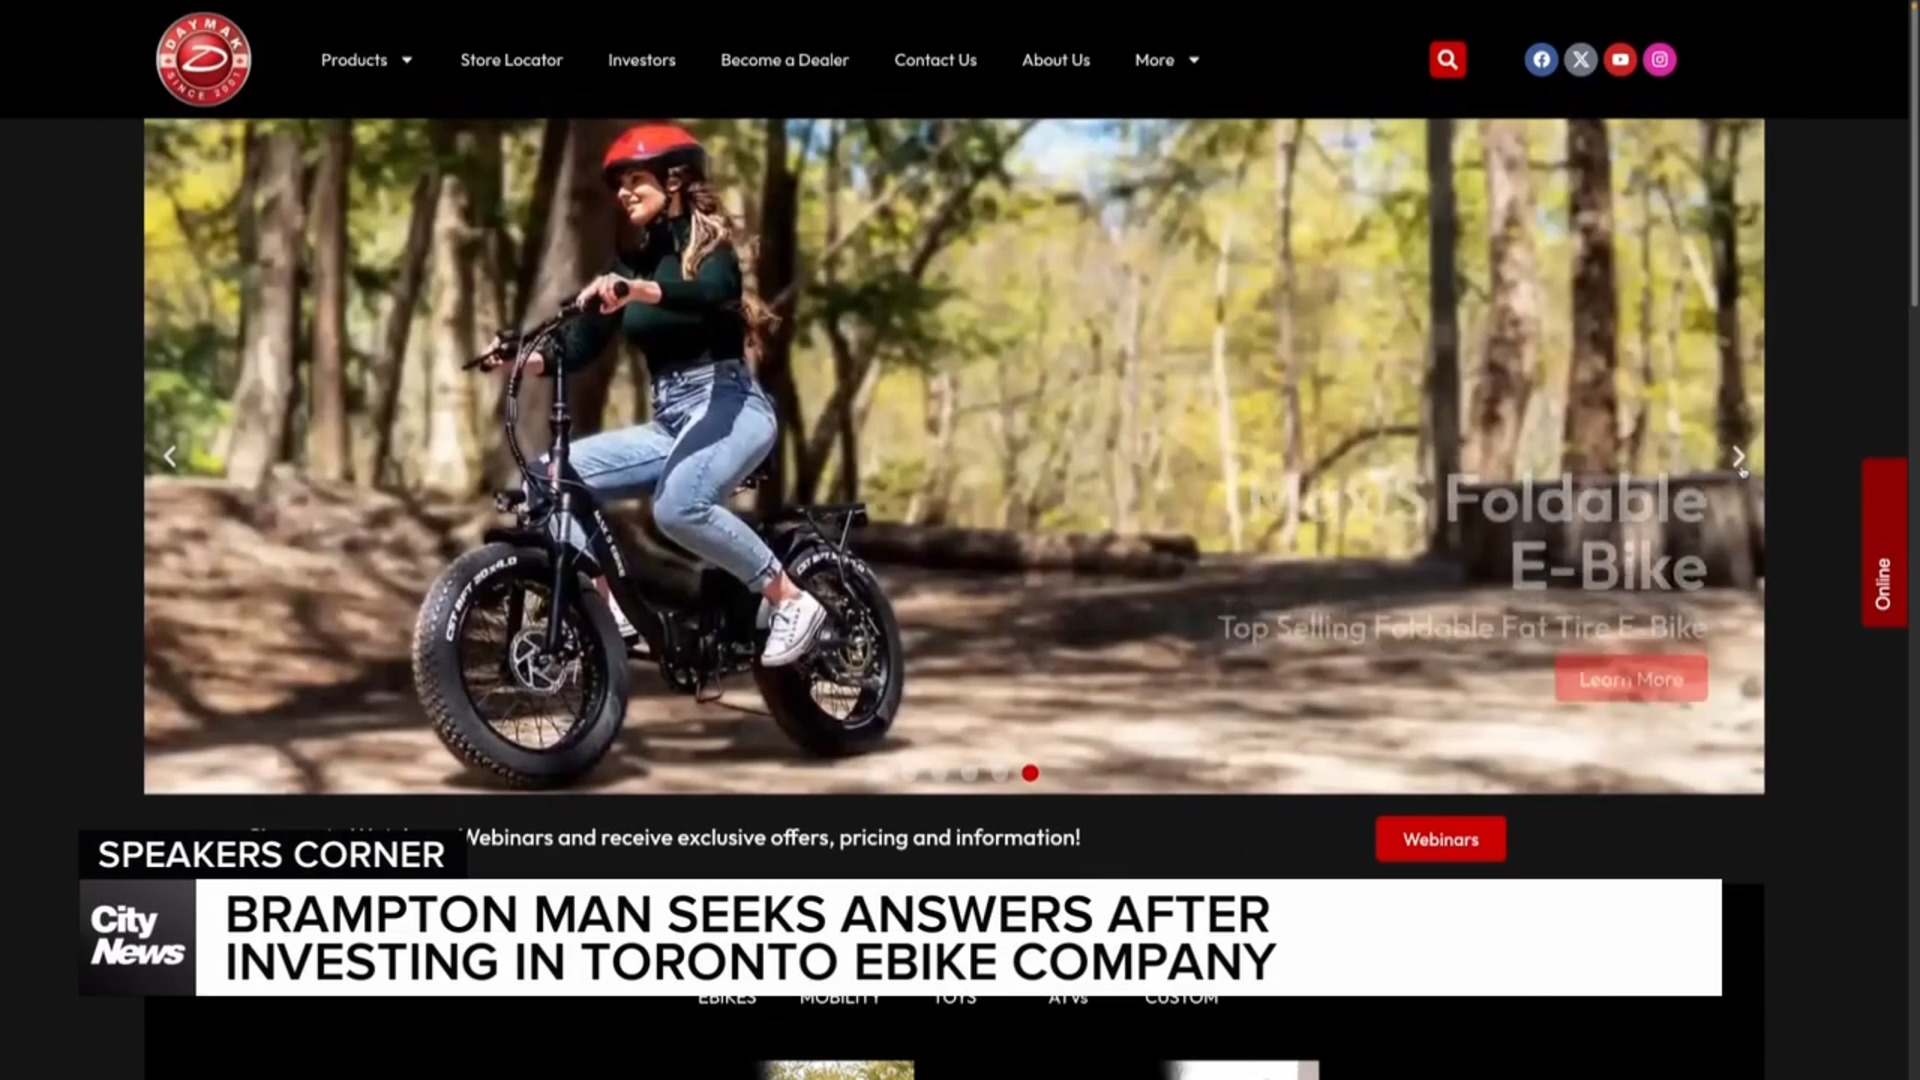Select the active red carousel dot
The width and height of the screenshot is (1920, 1080).
click(1030, 773)
